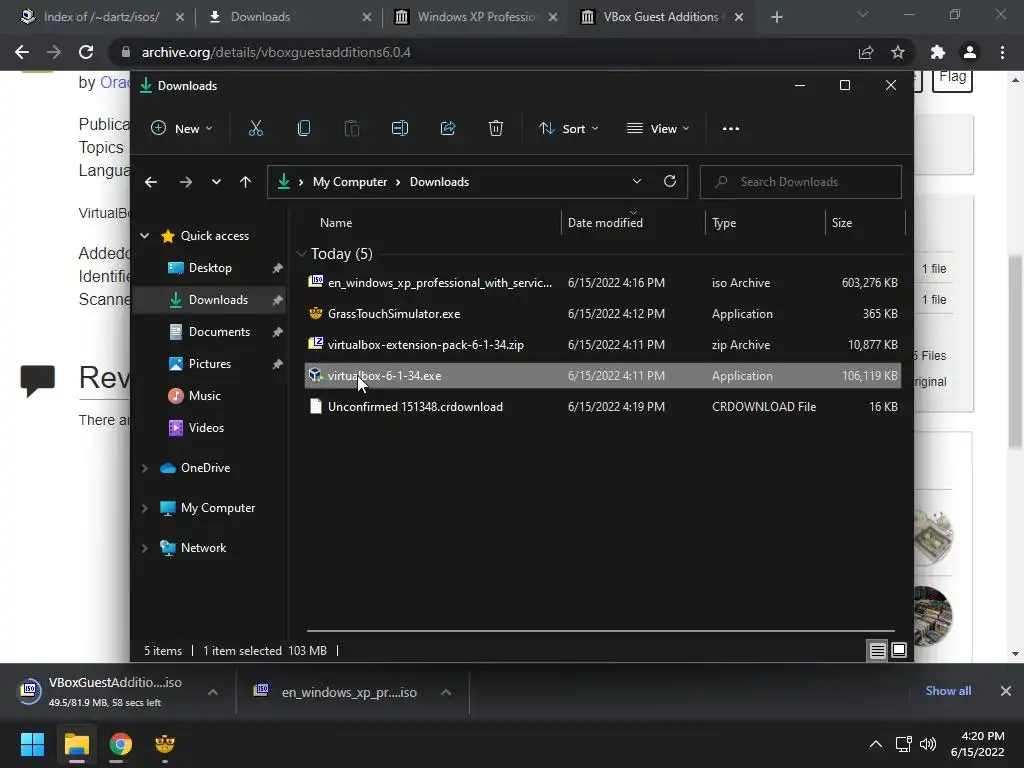Image resolution: width=1024 pixels, height=768 pixels.
Task: Select the VBox Guest Additions tab
Action: 661,17
